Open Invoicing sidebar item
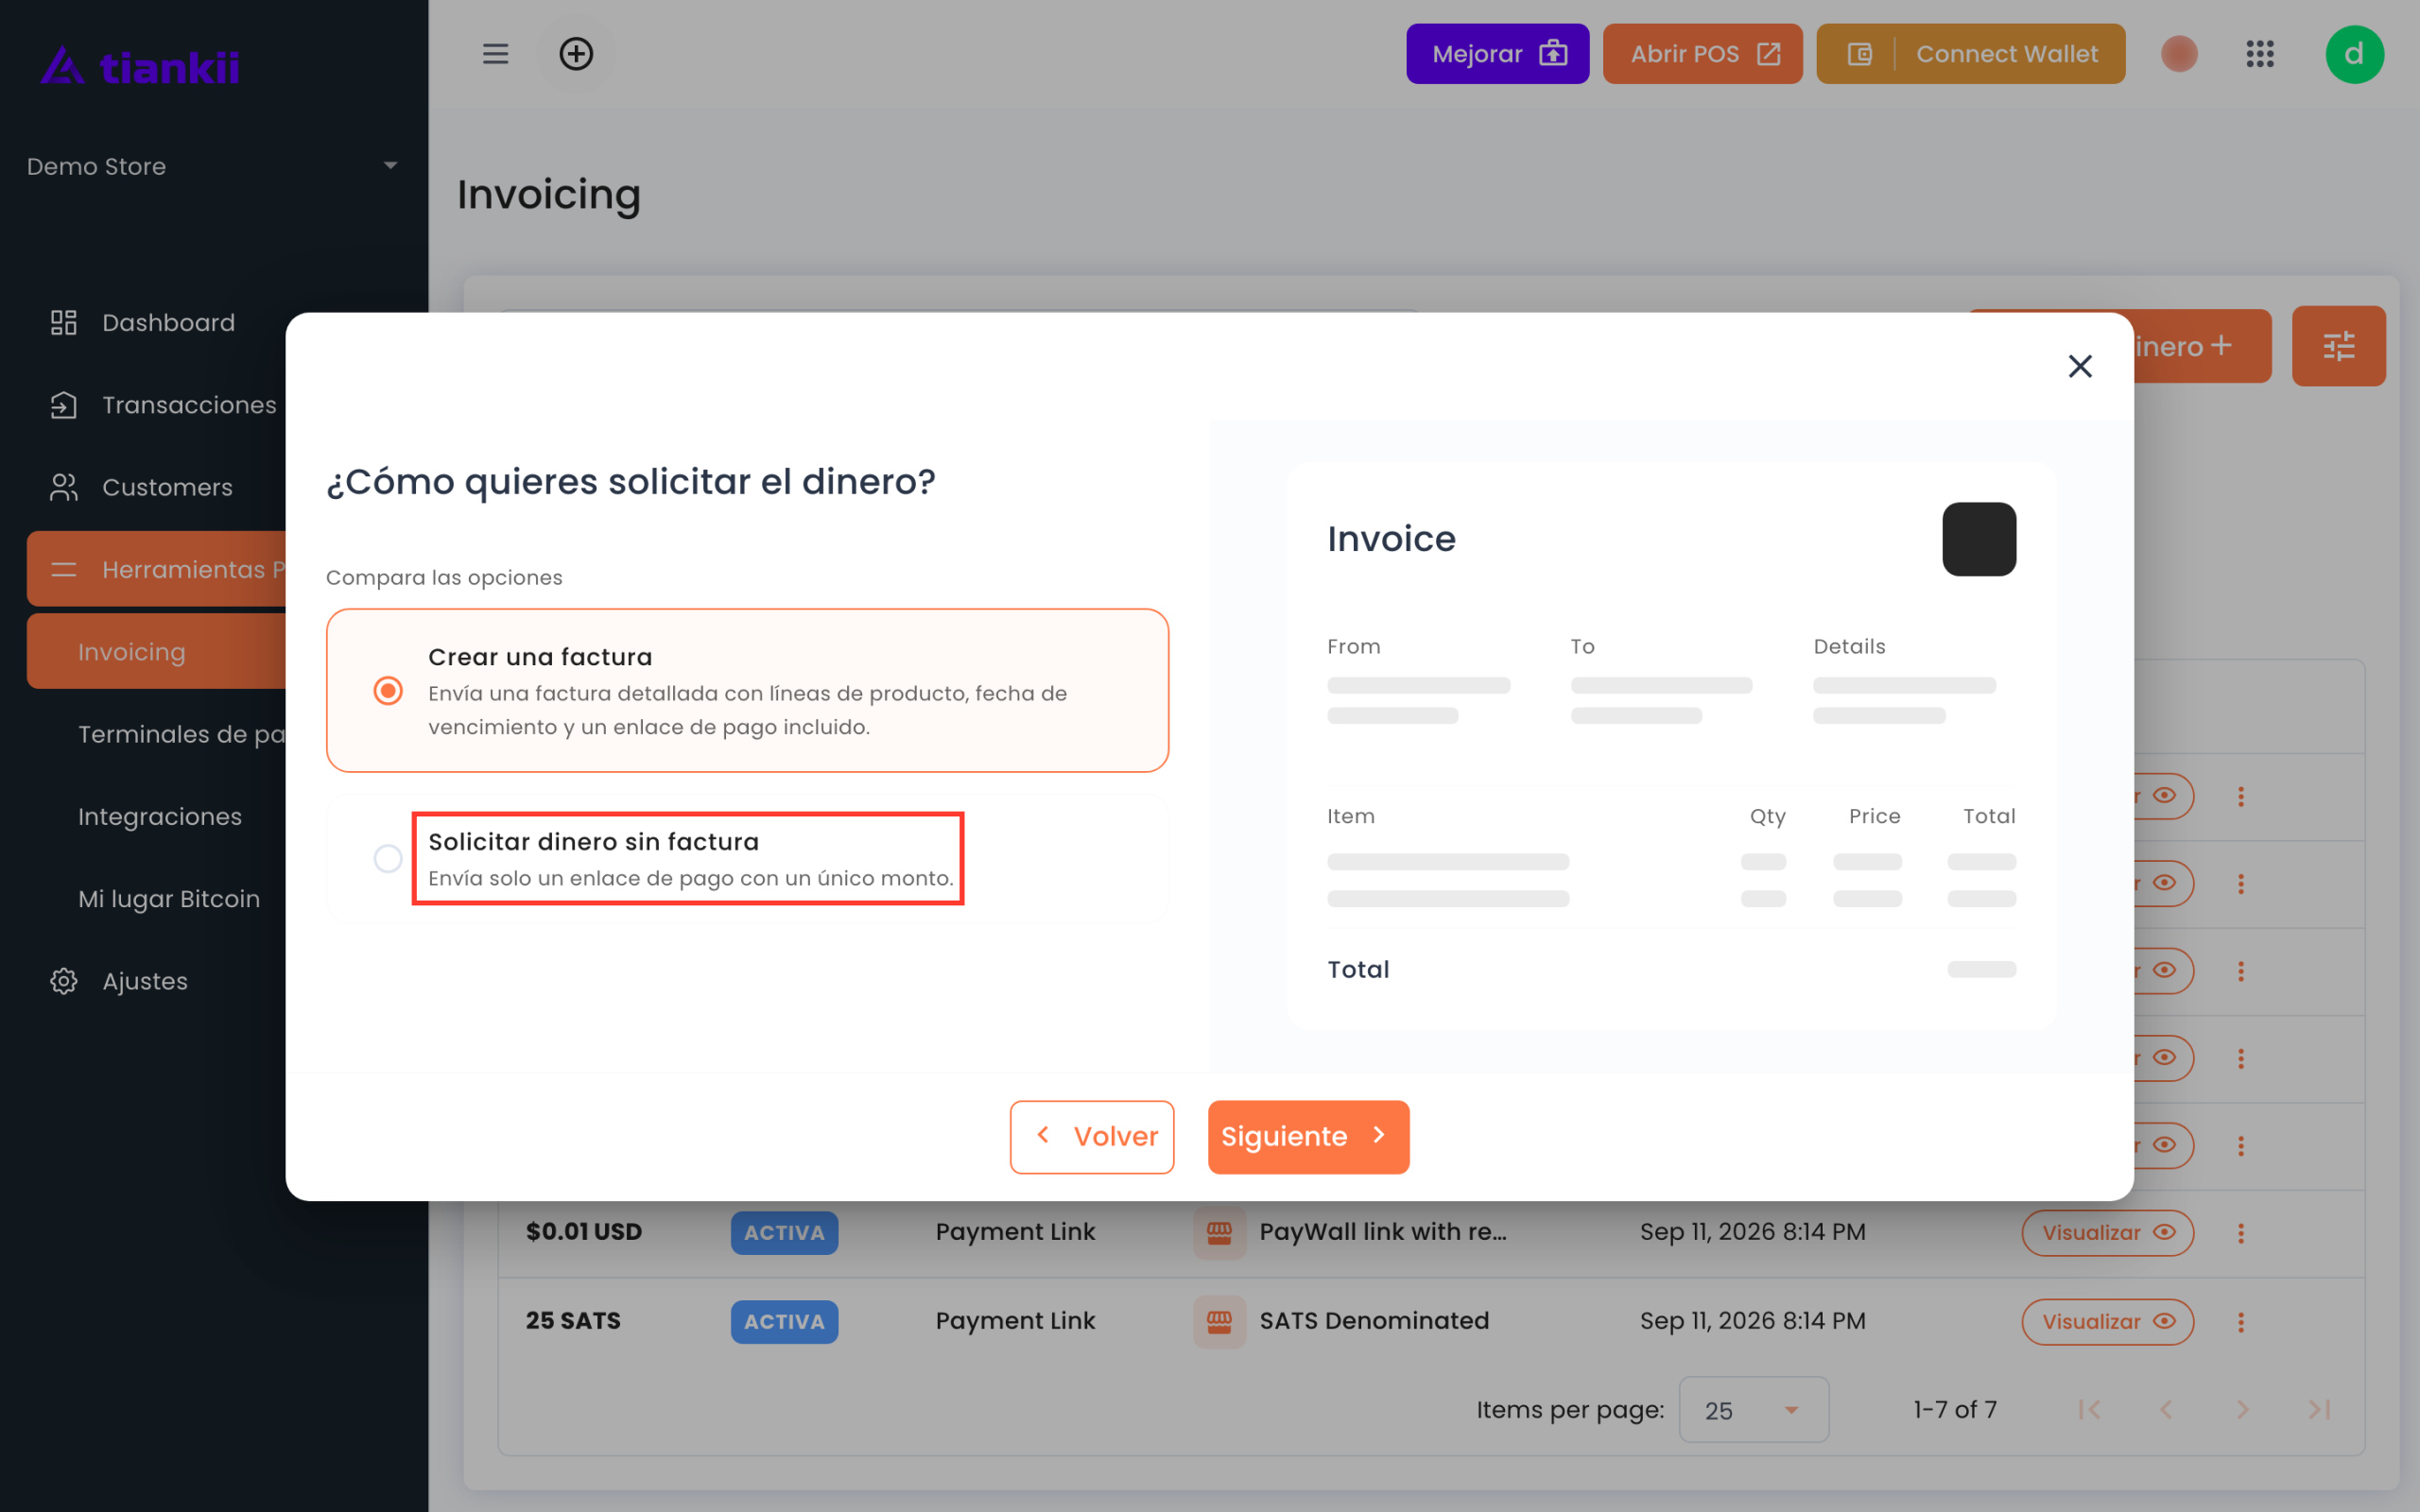The height and width of the screenshot is (1512, 2420). coord(157,652)
